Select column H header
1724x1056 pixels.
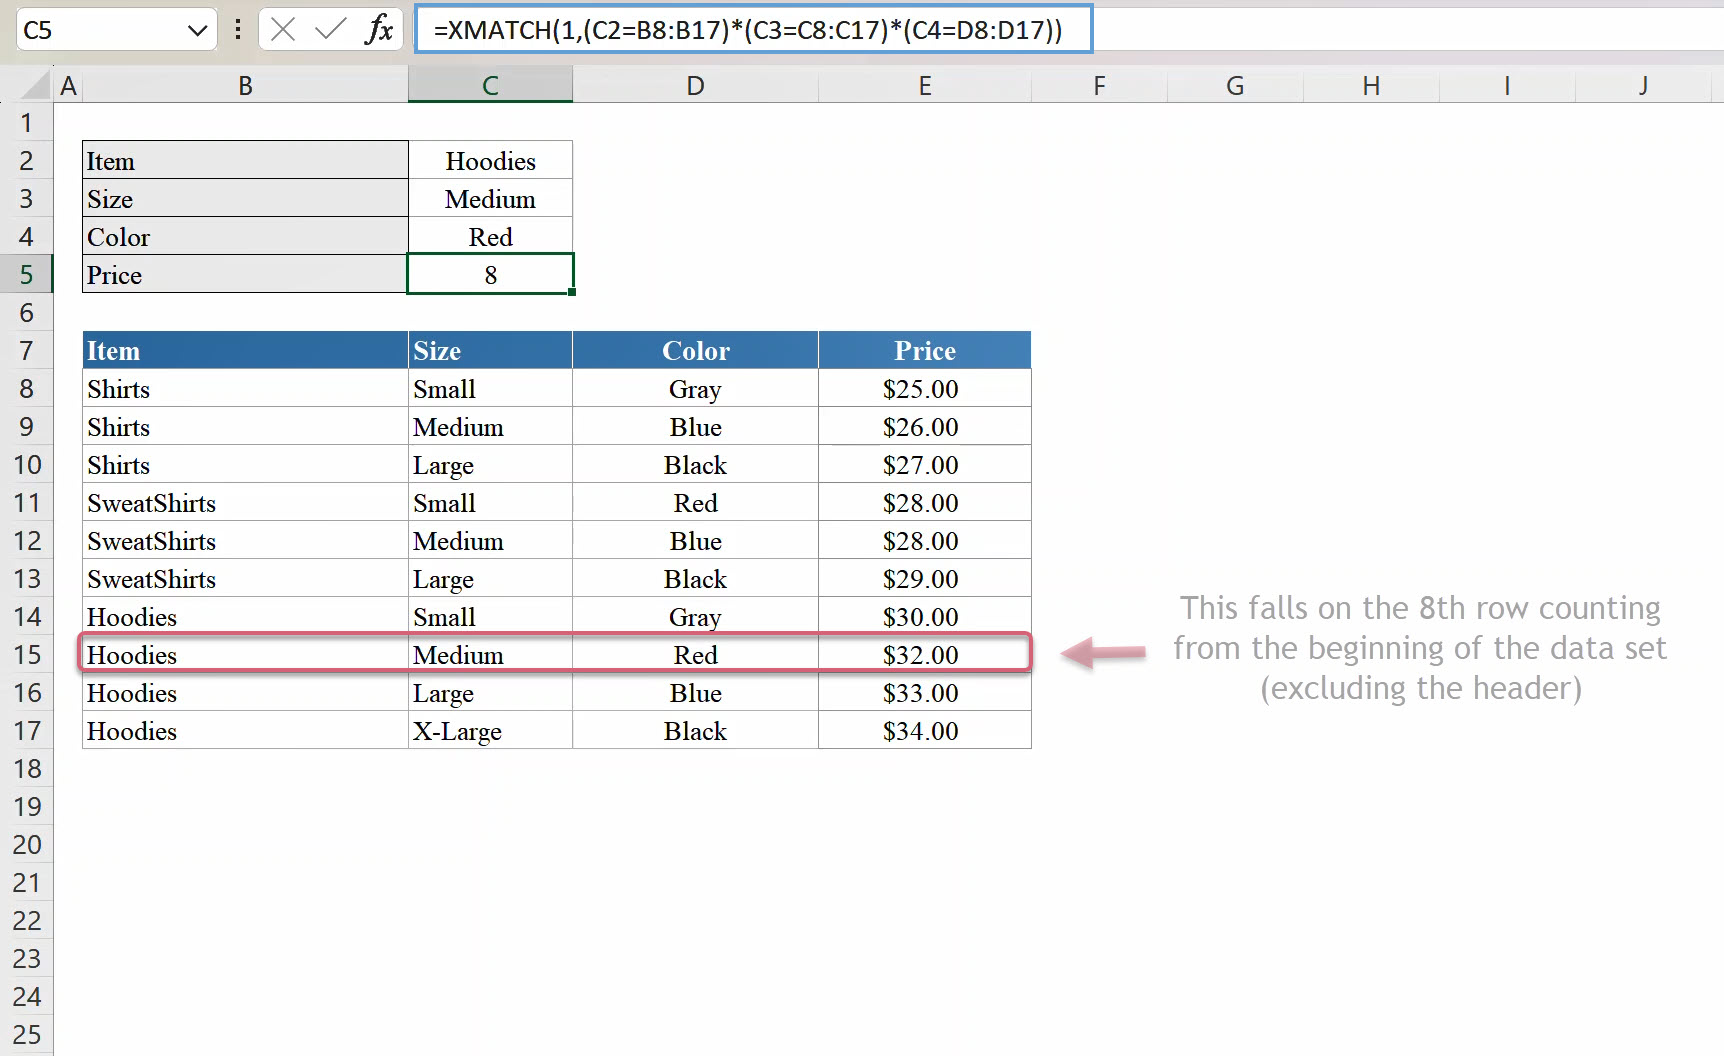pos(1371,86)
